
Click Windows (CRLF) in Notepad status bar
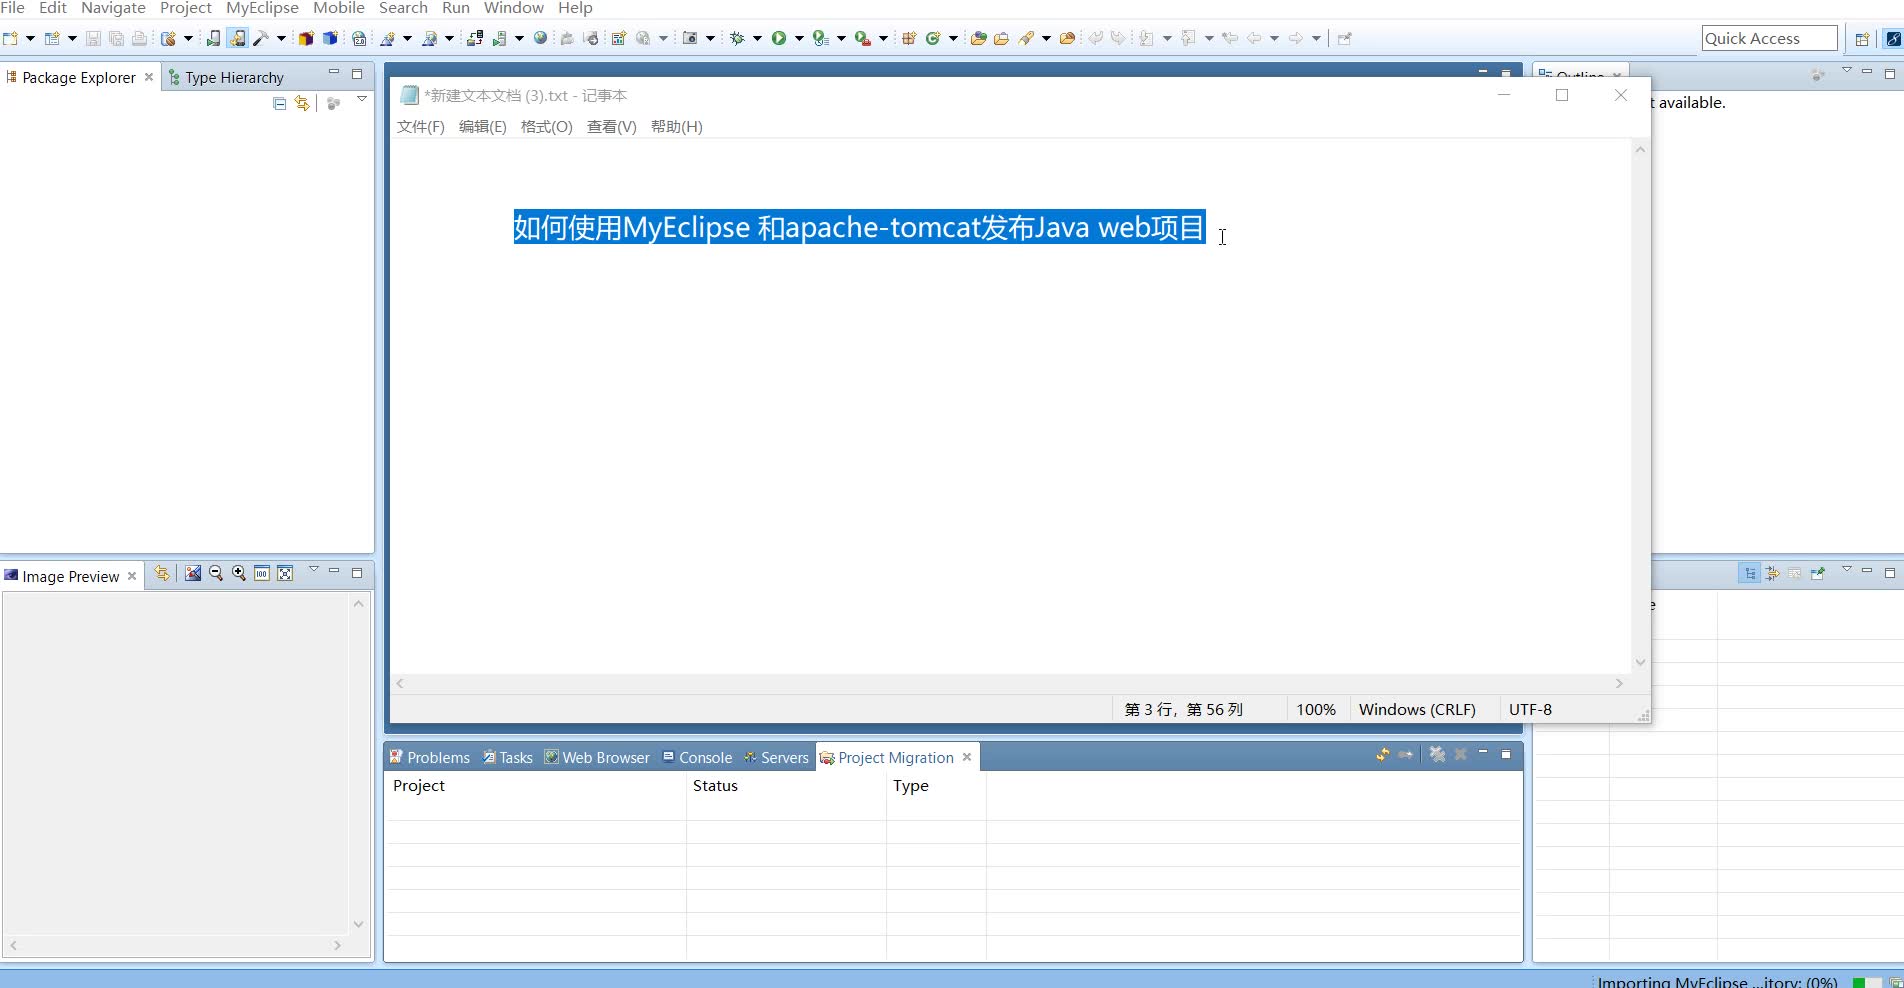(1416, 709)
